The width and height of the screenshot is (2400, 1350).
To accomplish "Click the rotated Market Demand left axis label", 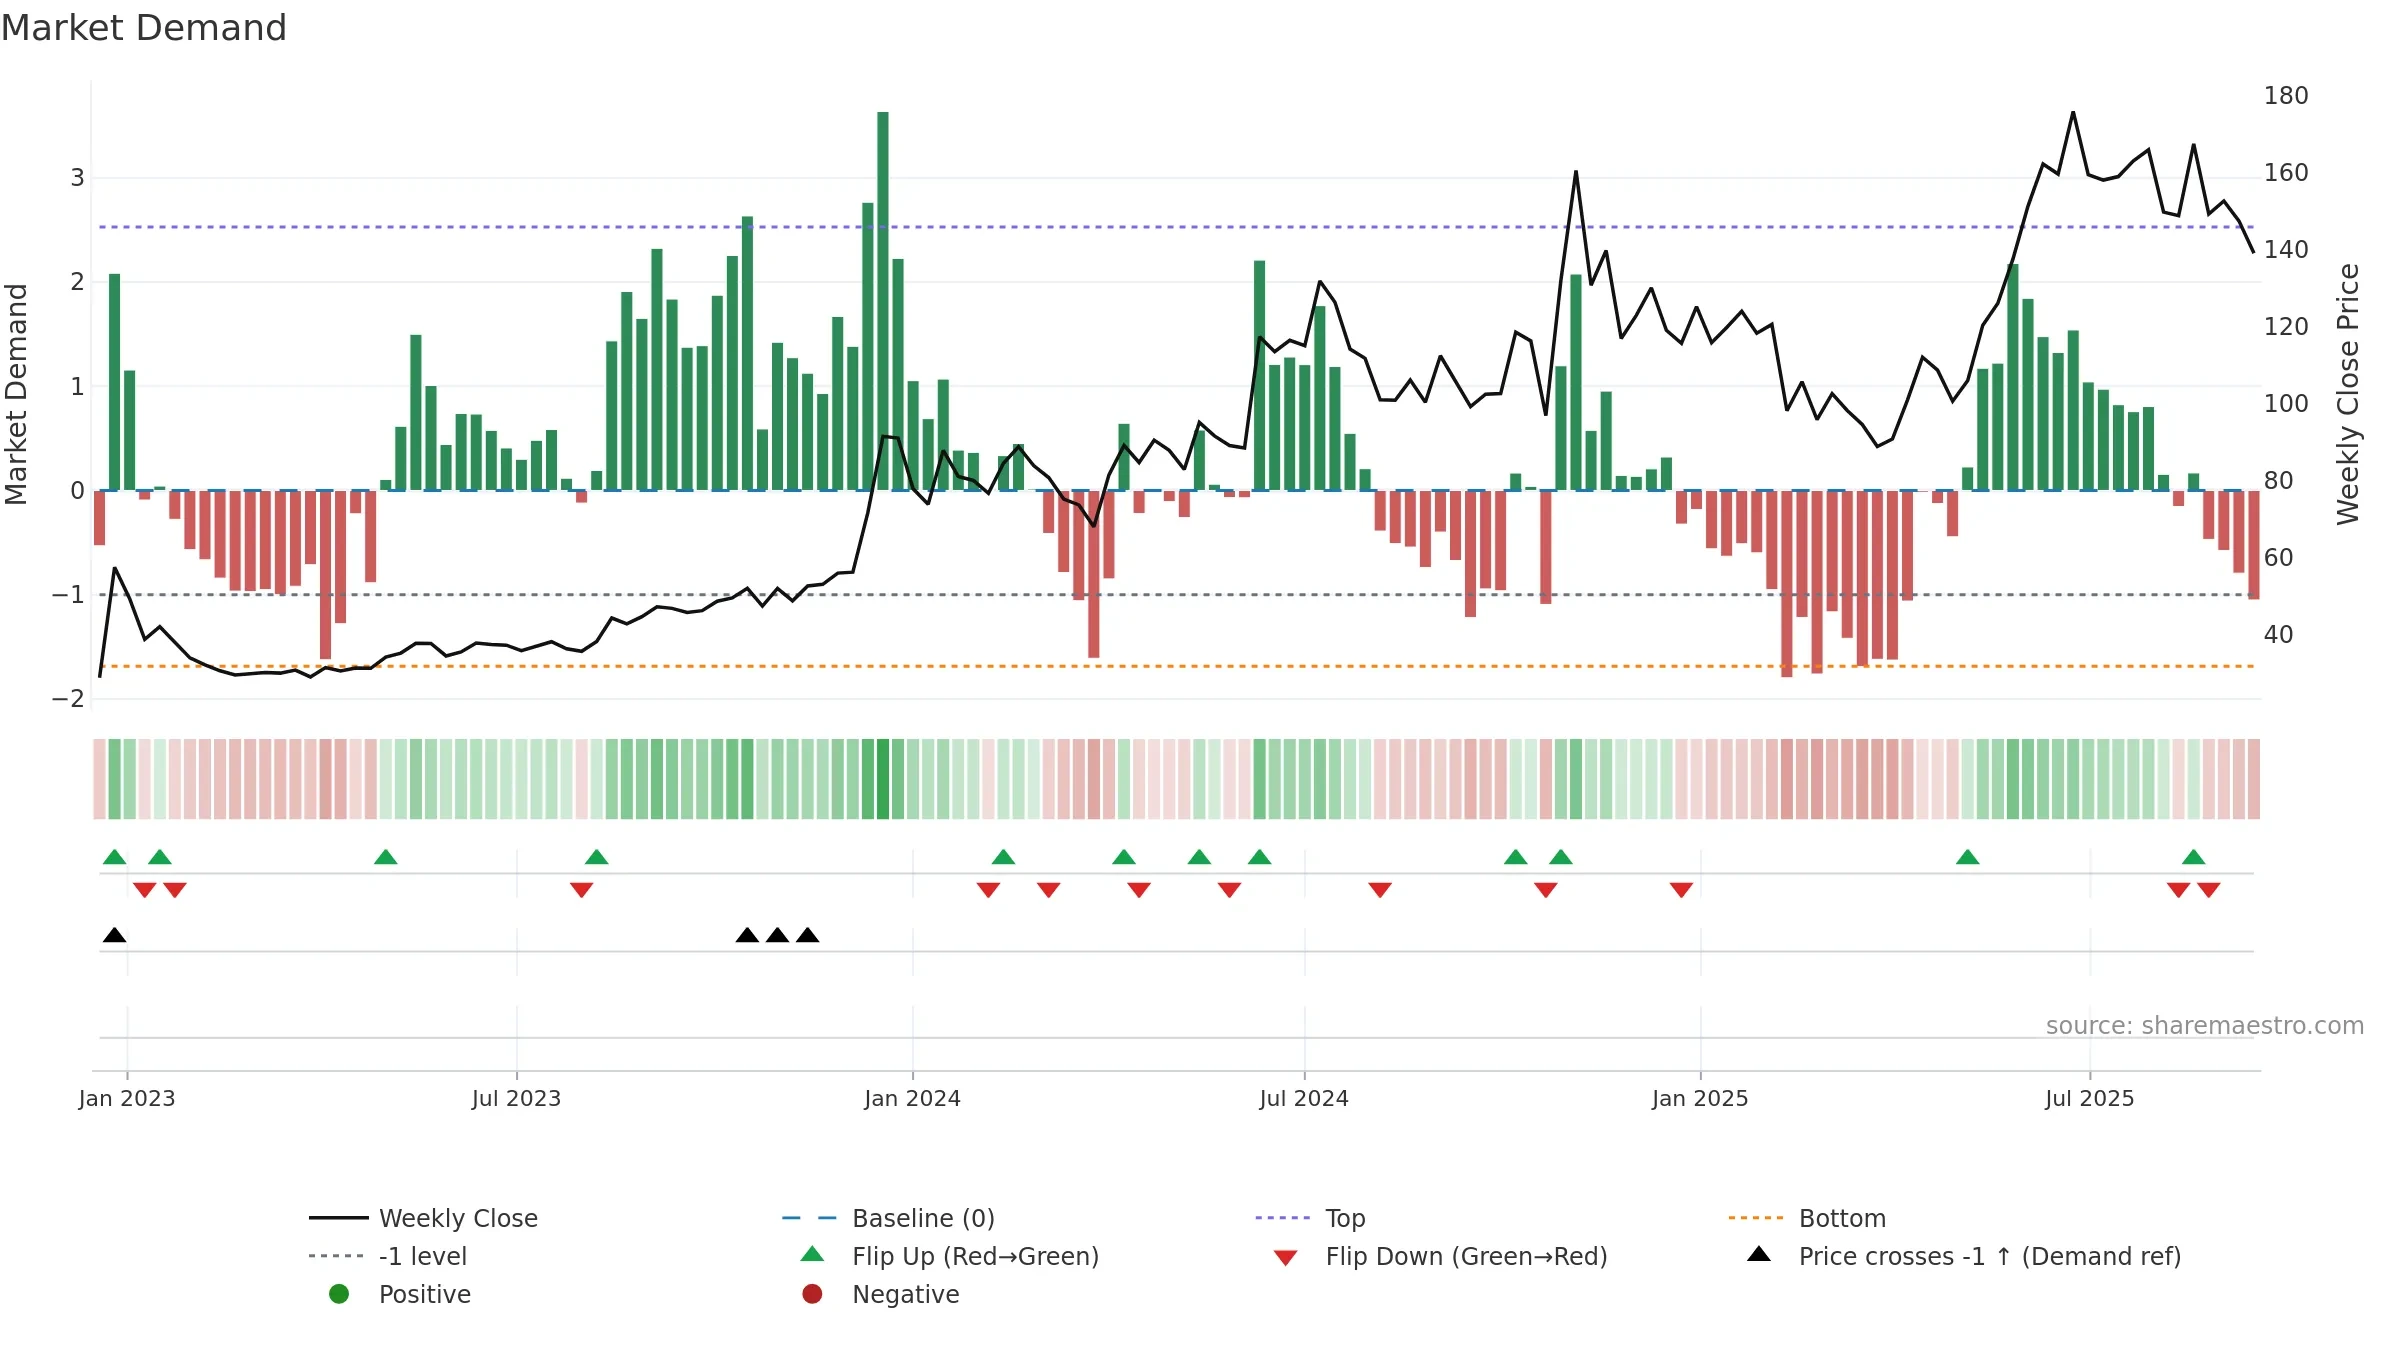I will pos(16,394).
